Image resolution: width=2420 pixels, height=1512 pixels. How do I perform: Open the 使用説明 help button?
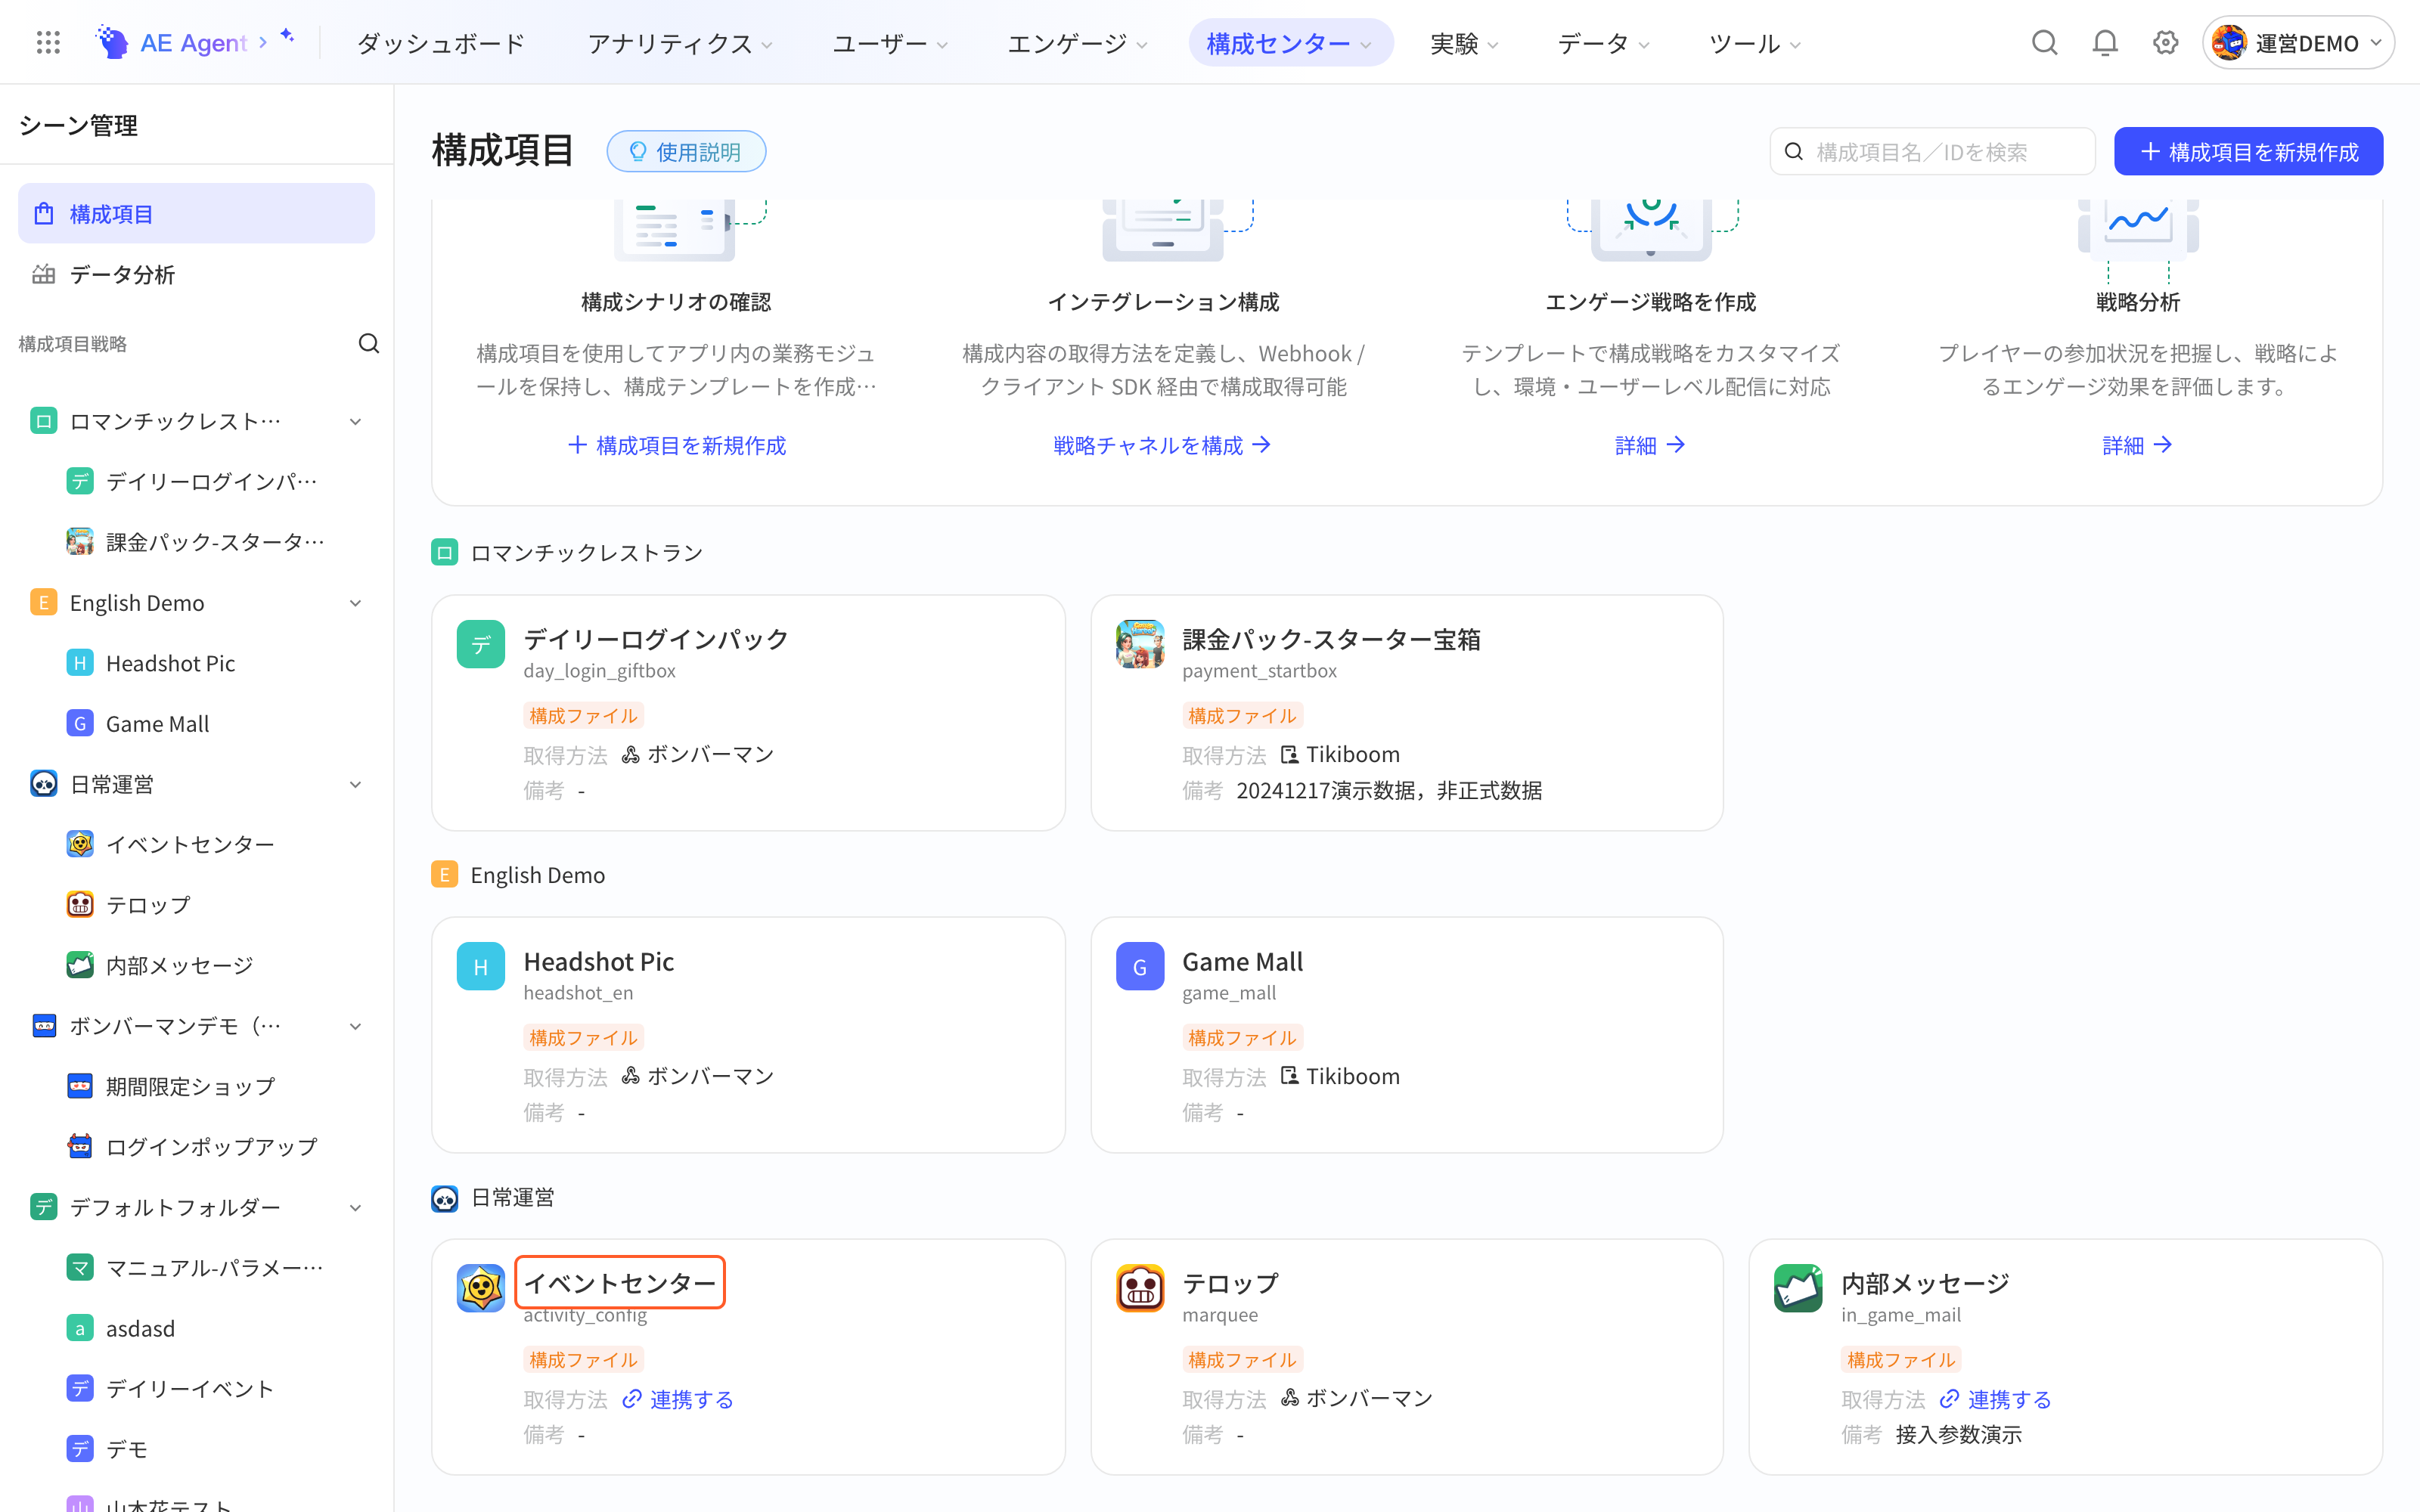pos(686,151)
